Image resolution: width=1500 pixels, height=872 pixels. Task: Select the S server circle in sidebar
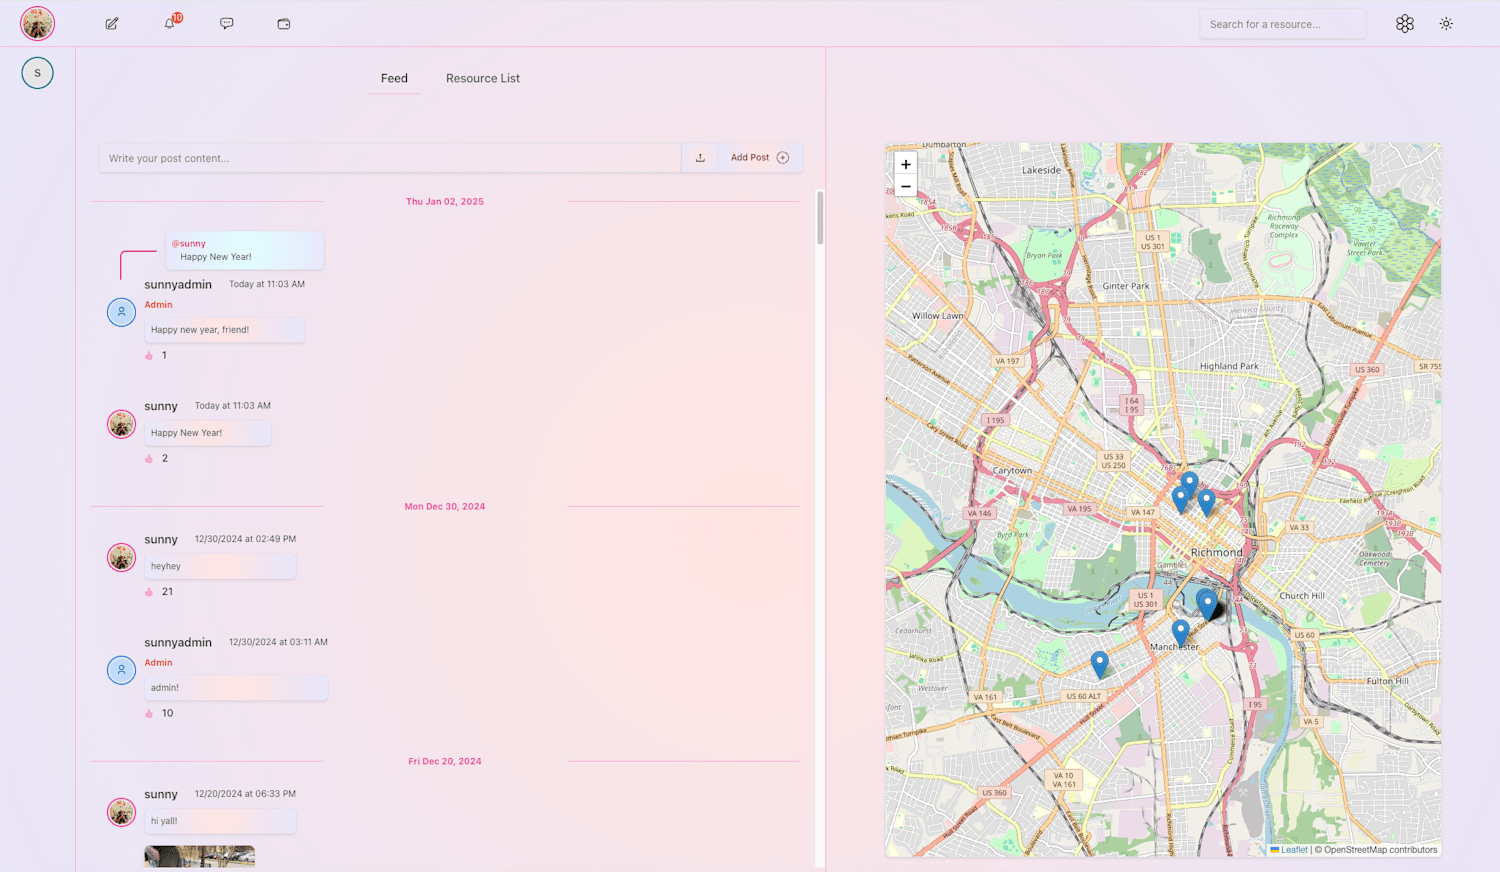coord(37,73)
